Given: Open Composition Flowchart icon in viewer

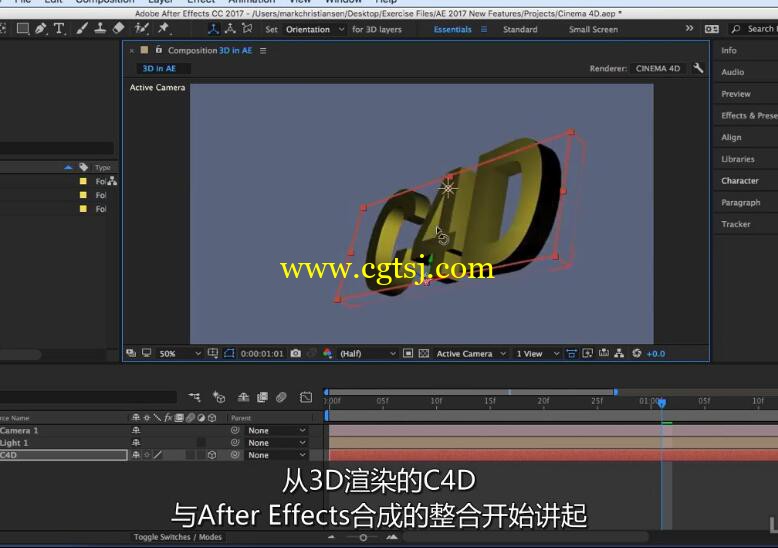Looking at the screenshot, I should [x=619, y=353].
